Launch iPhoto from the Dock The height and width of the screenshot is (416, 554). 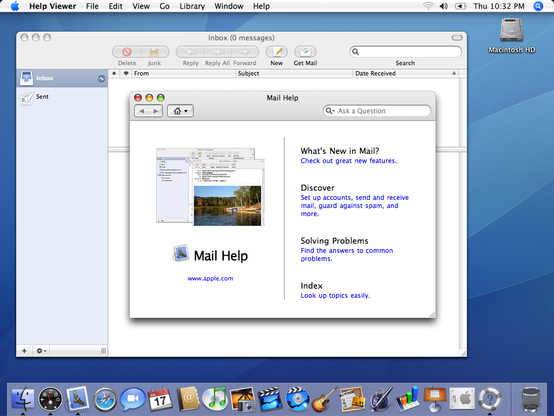[x=243, y=399]
